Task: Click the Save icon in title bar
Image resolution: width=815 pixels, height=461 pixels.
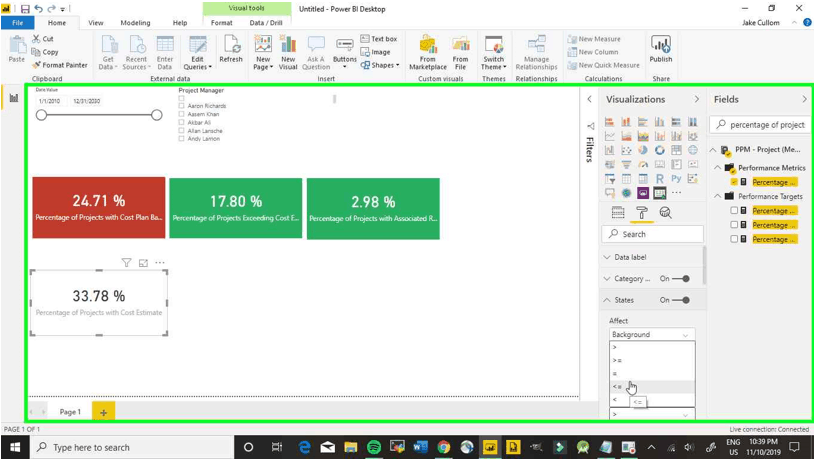Action: pyautogui.click(x=25, y=9)
